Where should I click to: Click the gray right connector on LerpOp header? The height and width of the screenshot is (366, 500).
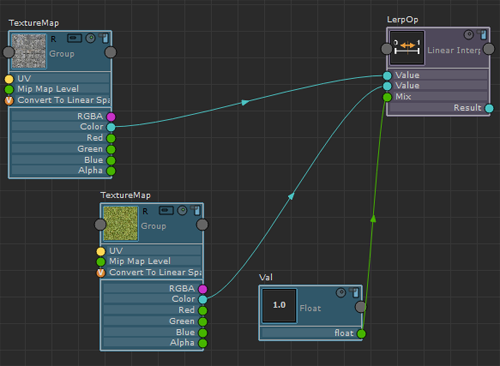pos(489,49)
